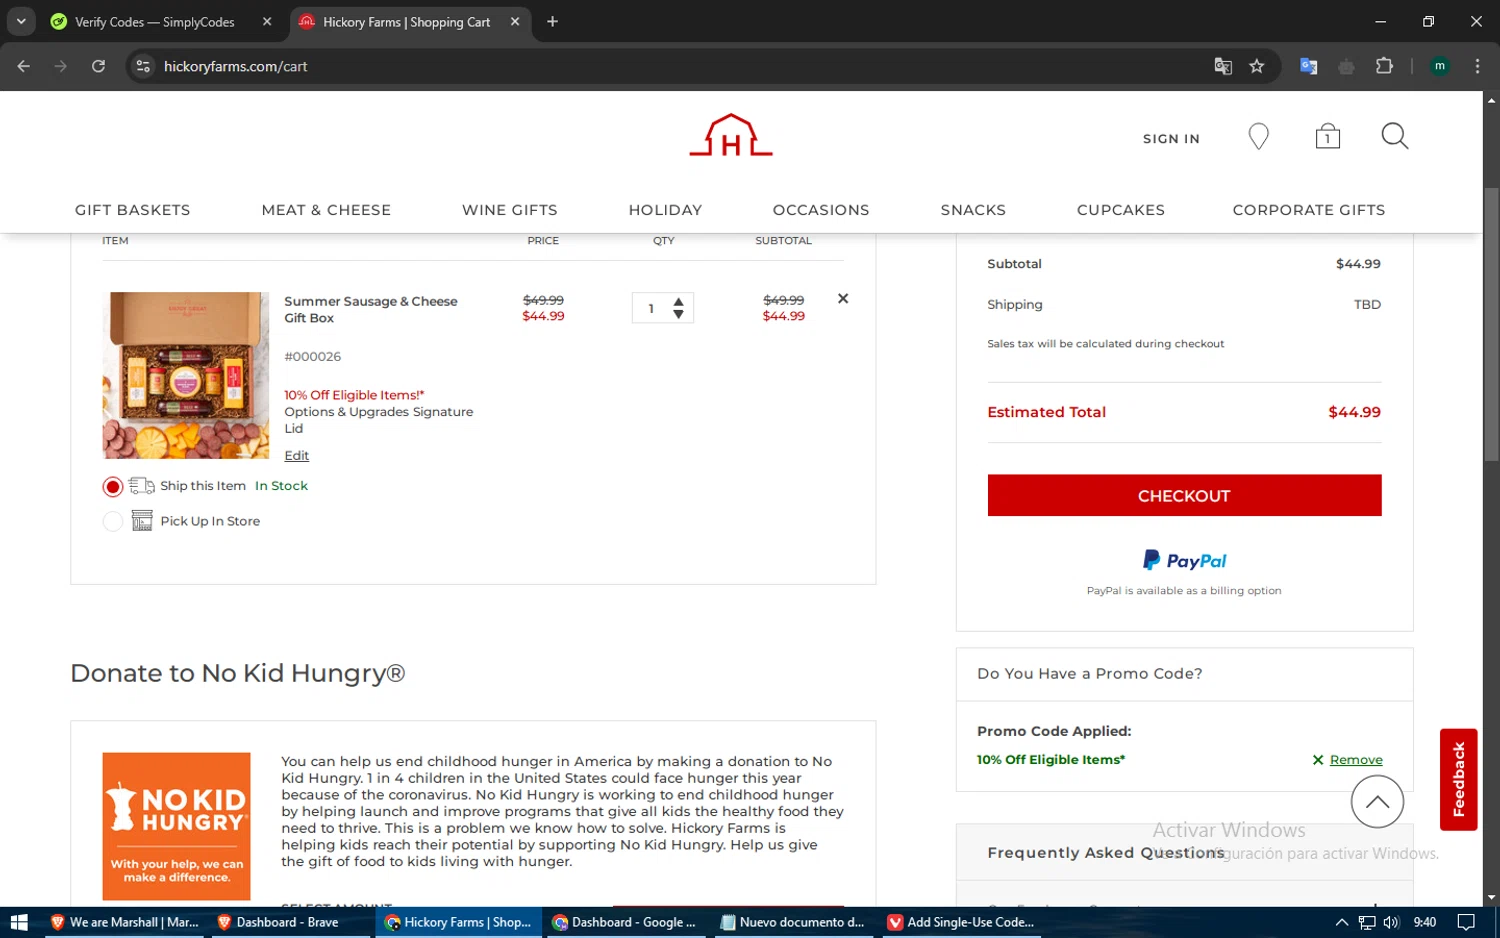
Task: Open the Feedback side tab
Action: pyautogui.click(x=1458, y=780)
